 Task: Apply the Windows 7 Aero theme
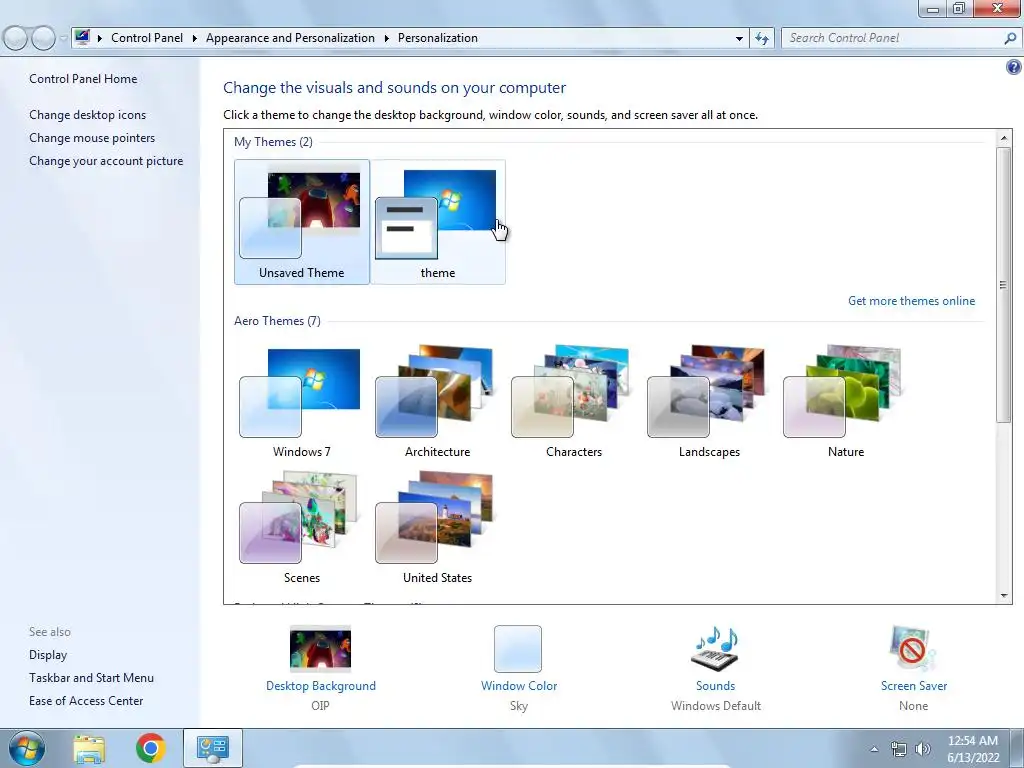(302, 400)
